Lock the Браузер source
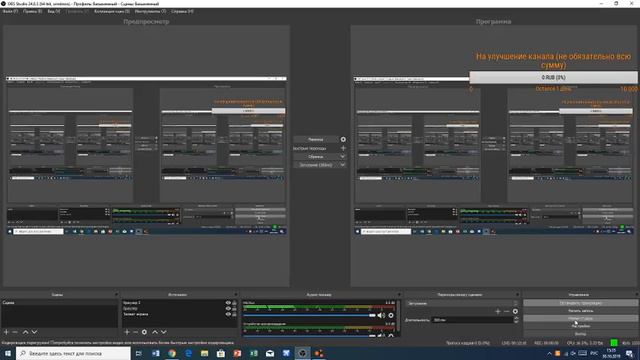Viewport: 640px width, 360px height. point(234,309)
